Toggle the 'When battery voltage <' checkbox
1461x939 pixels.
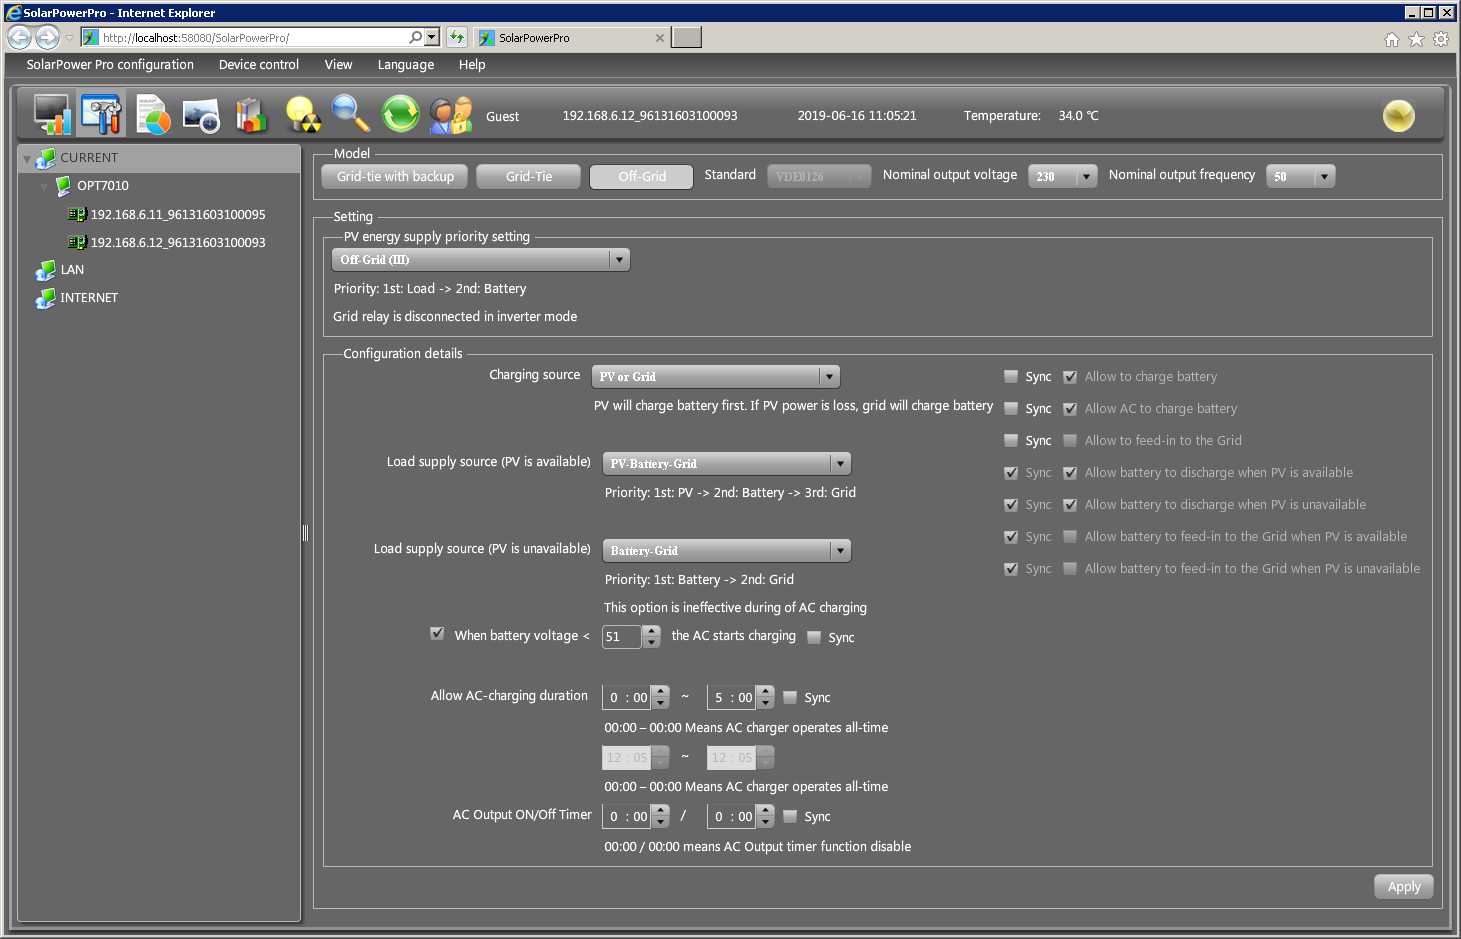[x=437, y=633]
